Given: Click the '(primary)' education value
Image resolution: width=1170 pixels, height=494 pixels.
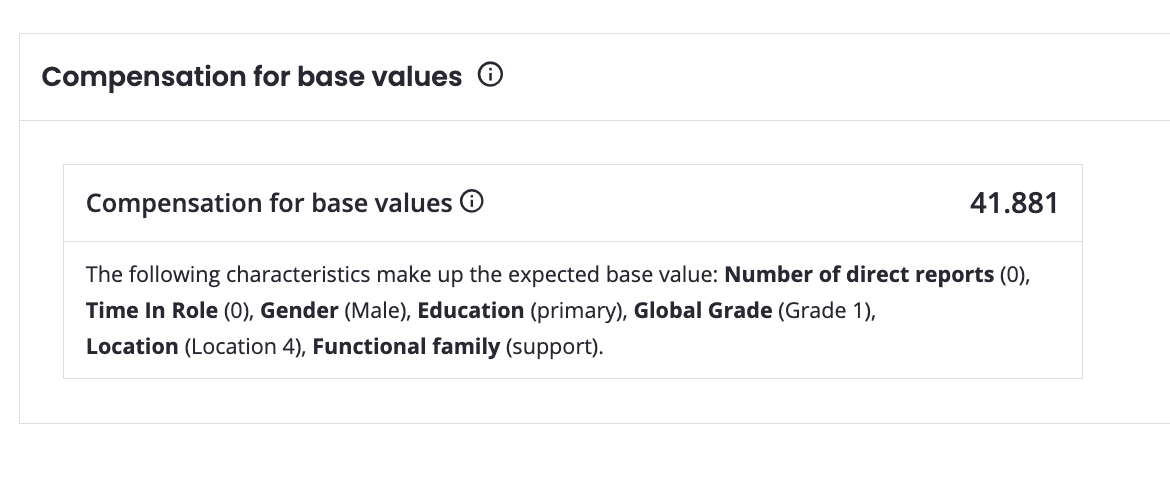Looking at the screenshot, I should [575, 311].
